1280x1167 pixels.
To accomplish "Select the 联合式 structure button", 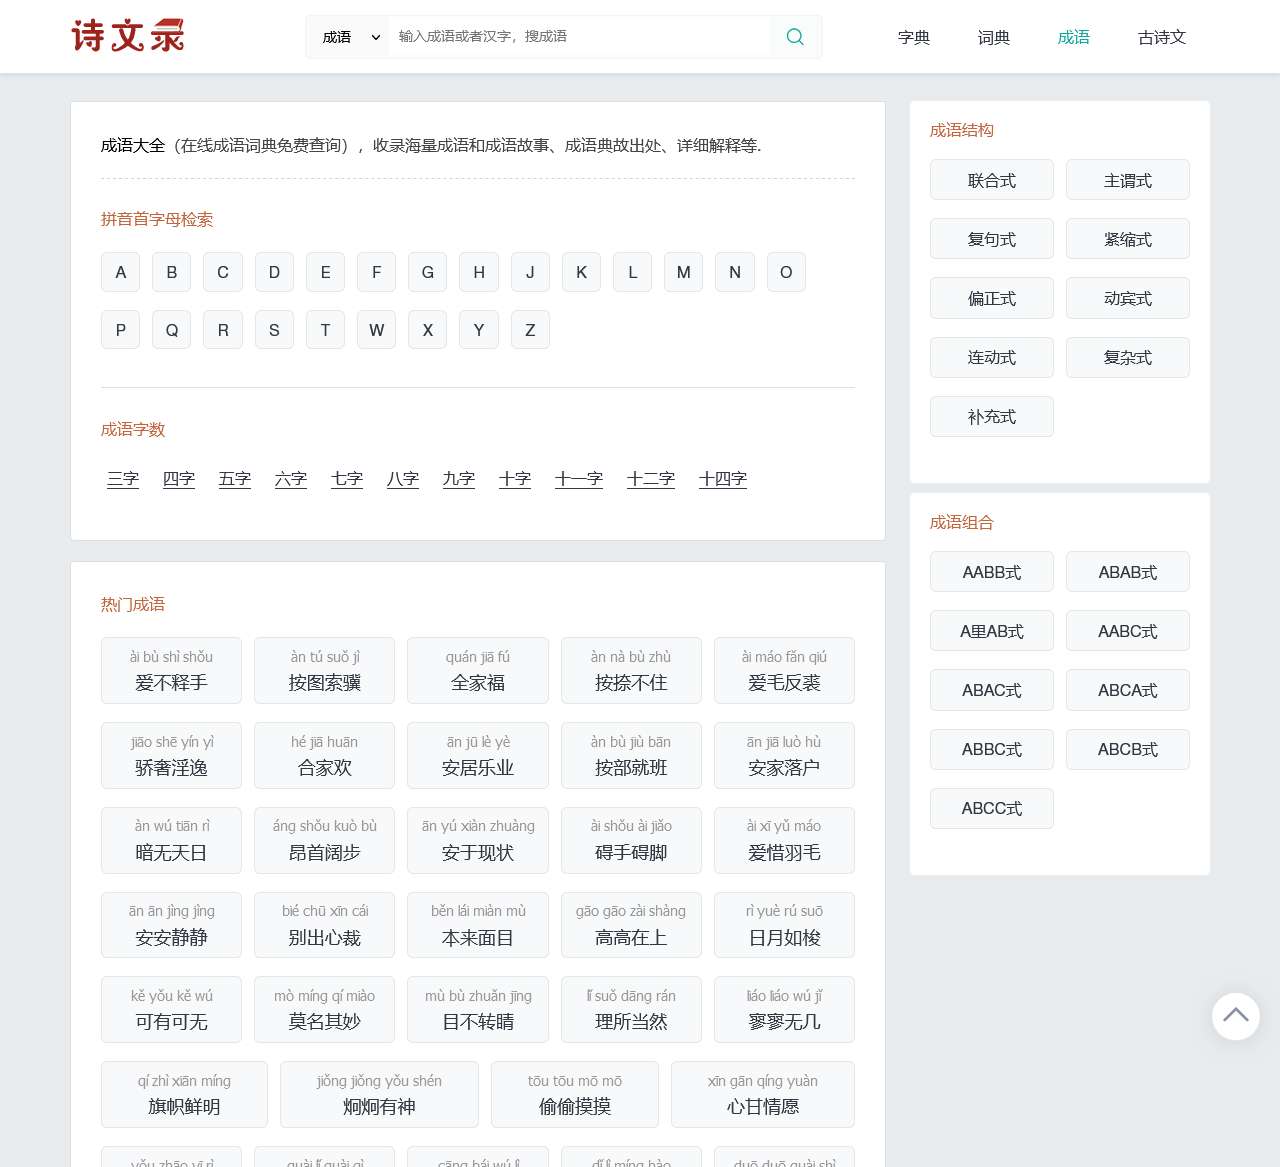I will 991,180.
